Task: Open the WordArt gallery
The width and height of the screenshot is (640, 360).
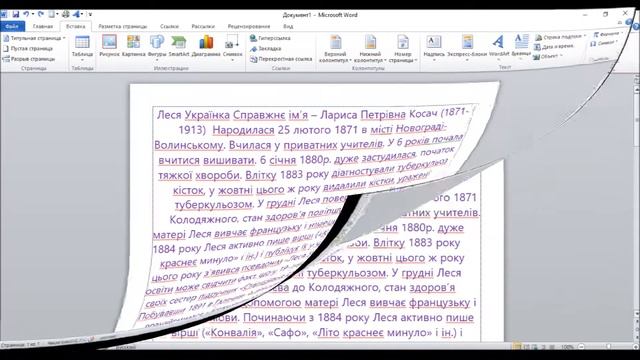Action: pyautogui.click(x=499, y=46)
